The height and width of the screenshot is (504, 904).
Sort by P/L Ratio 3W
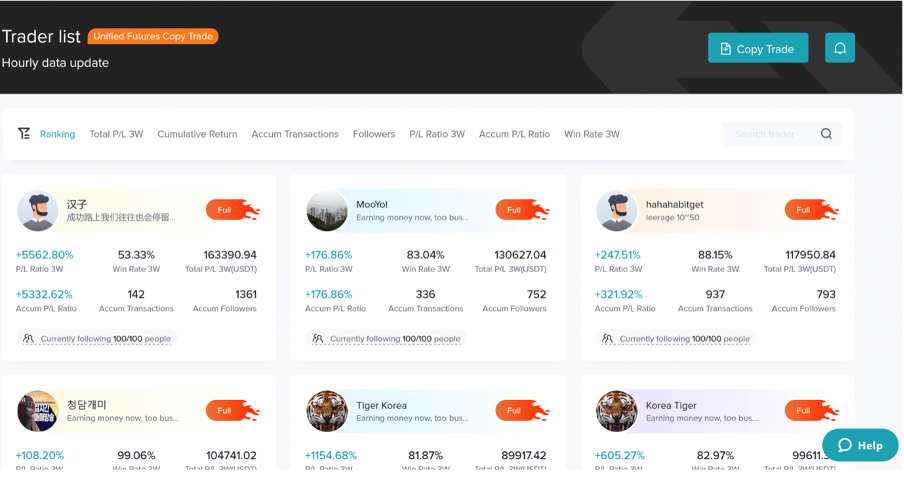coord(437,134)
